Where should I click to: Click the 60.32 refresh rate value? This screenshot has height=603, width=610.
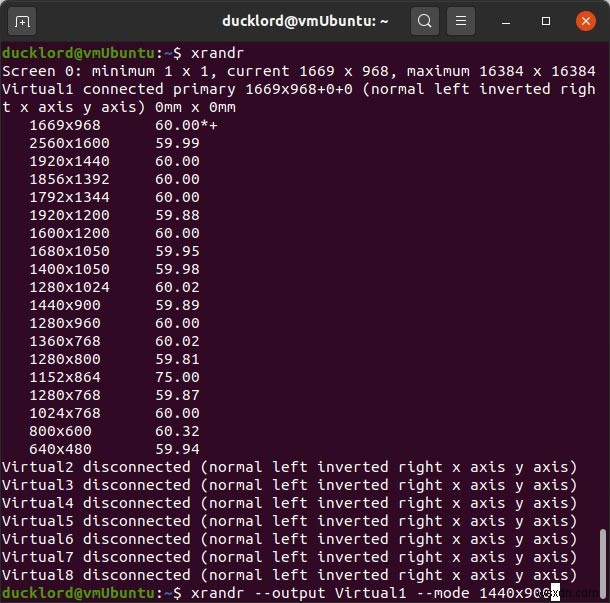click(177, 431)
